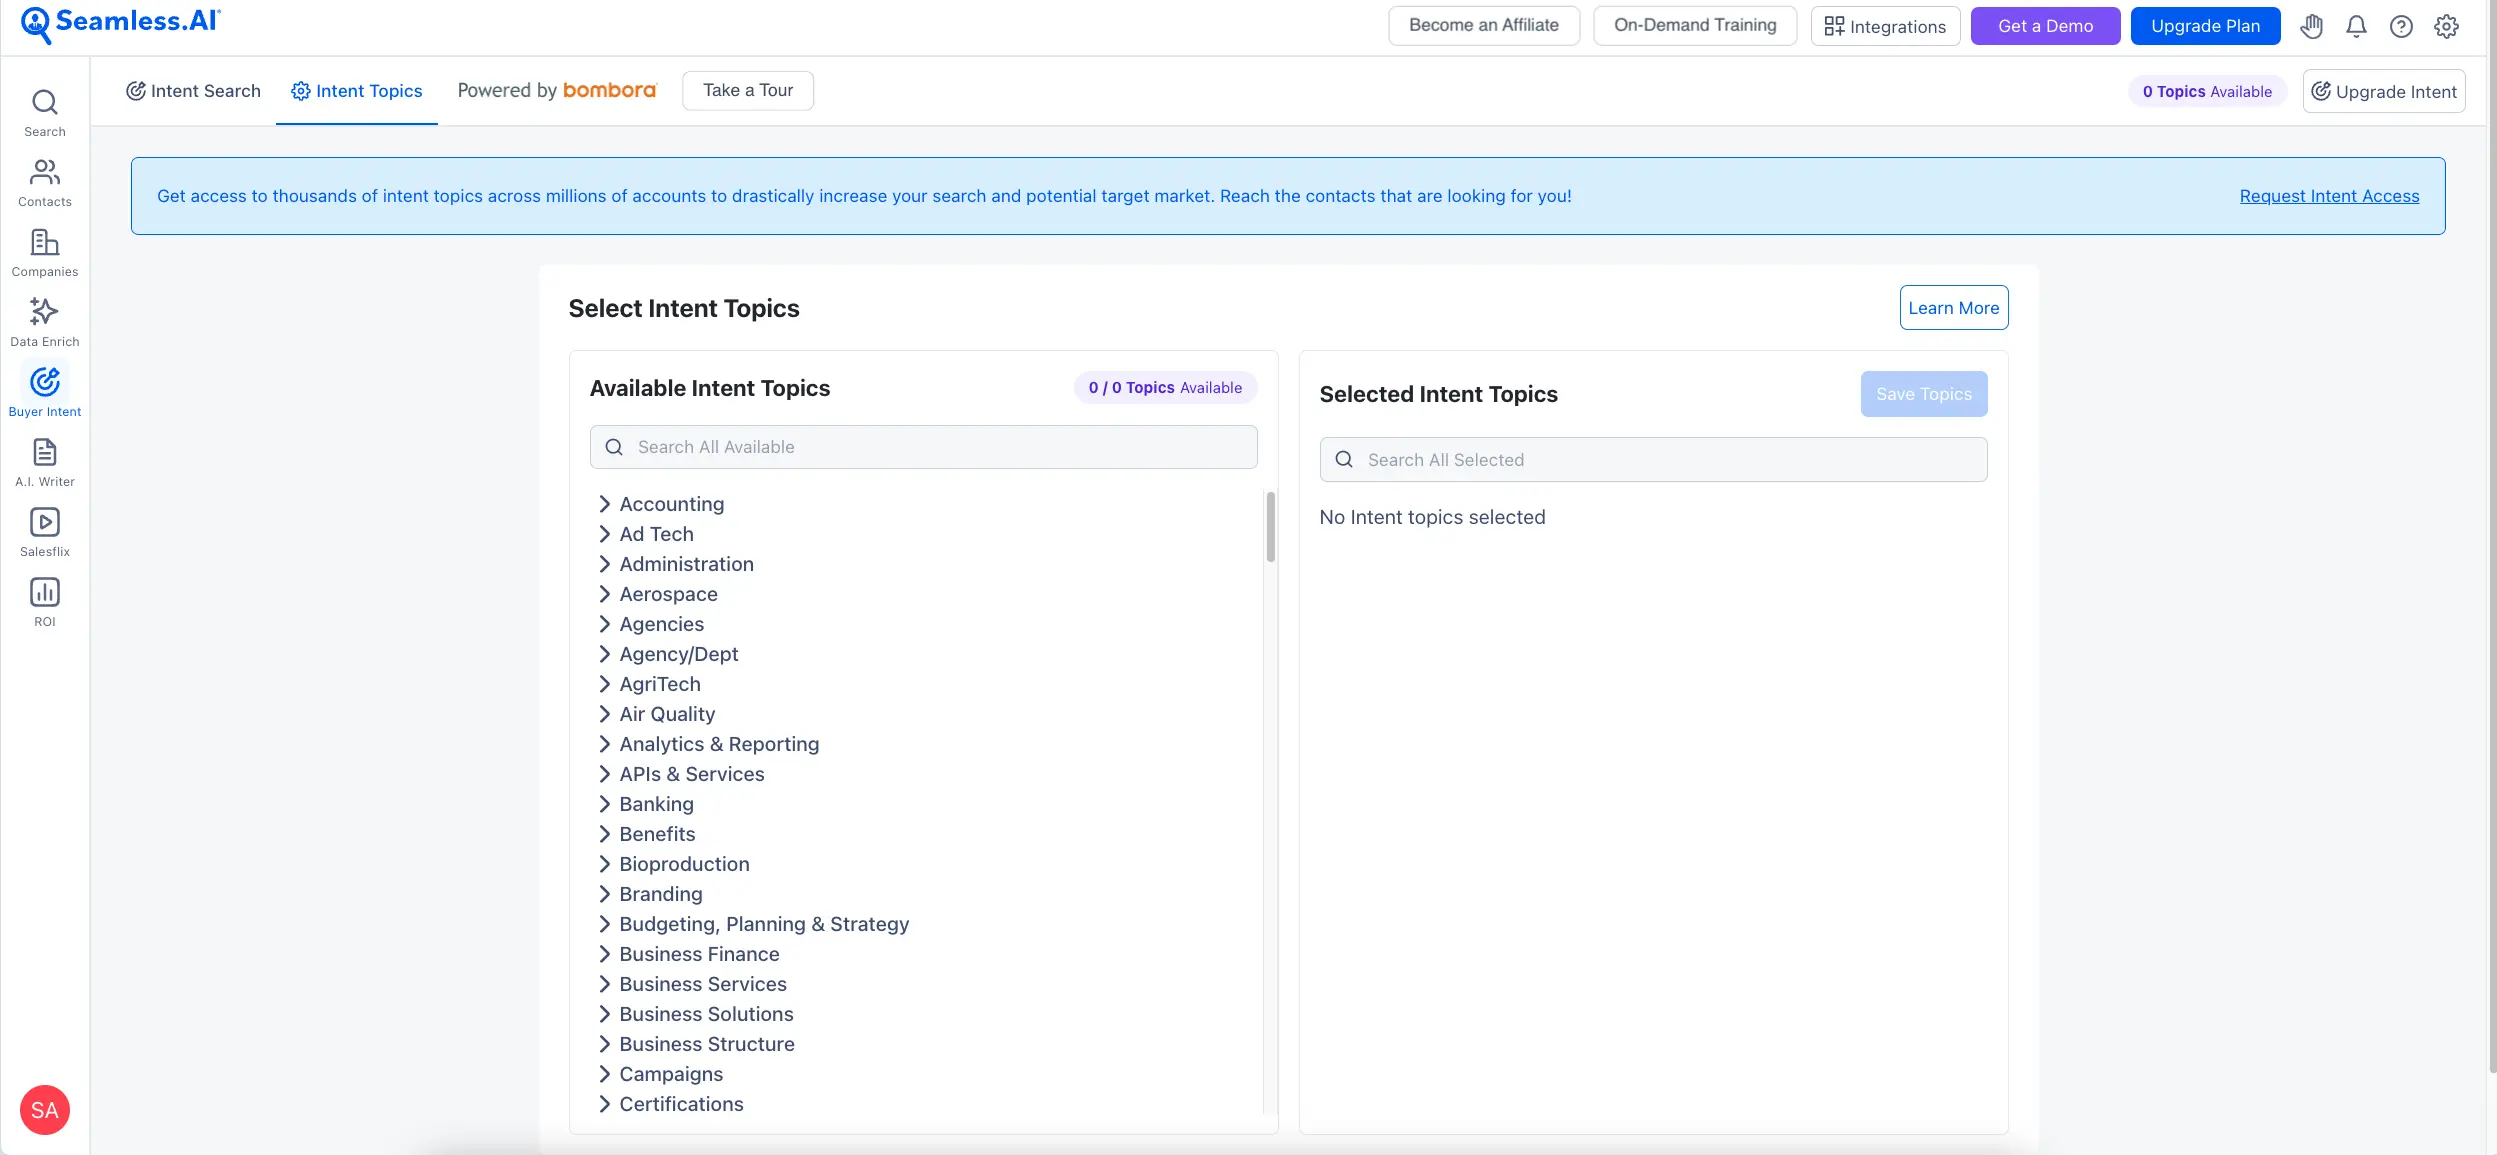Image resolution: width=2497 pixels, height=1155 pixels.
Task: Click the Request Intent Access link
Action: (x=2329, y=196)
